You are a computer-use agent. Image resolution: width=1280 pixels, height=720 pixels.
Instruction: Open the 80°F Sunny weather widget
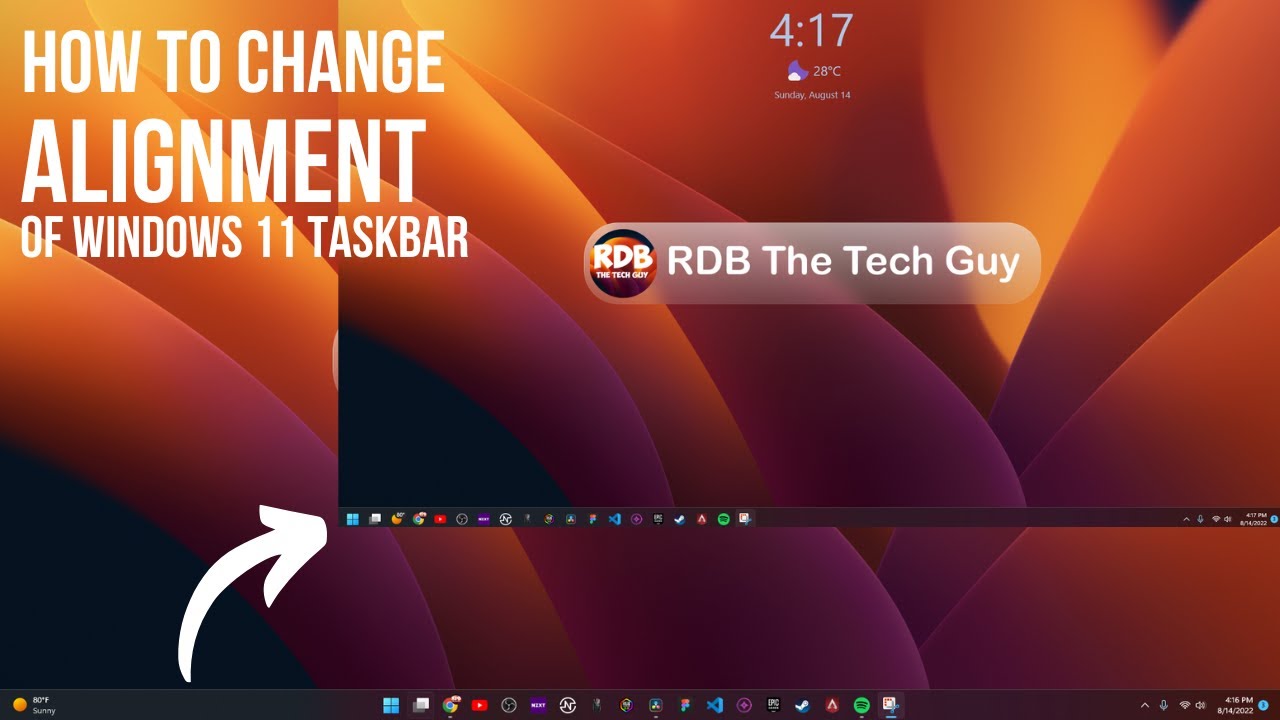point(34,705)
